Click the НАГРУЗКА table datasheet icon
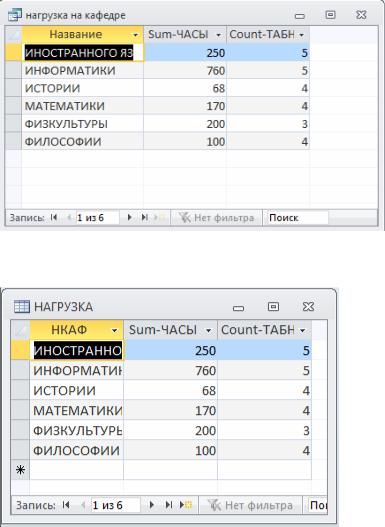The width and height of the screenshot is (385, 527). tap(22, 307)
